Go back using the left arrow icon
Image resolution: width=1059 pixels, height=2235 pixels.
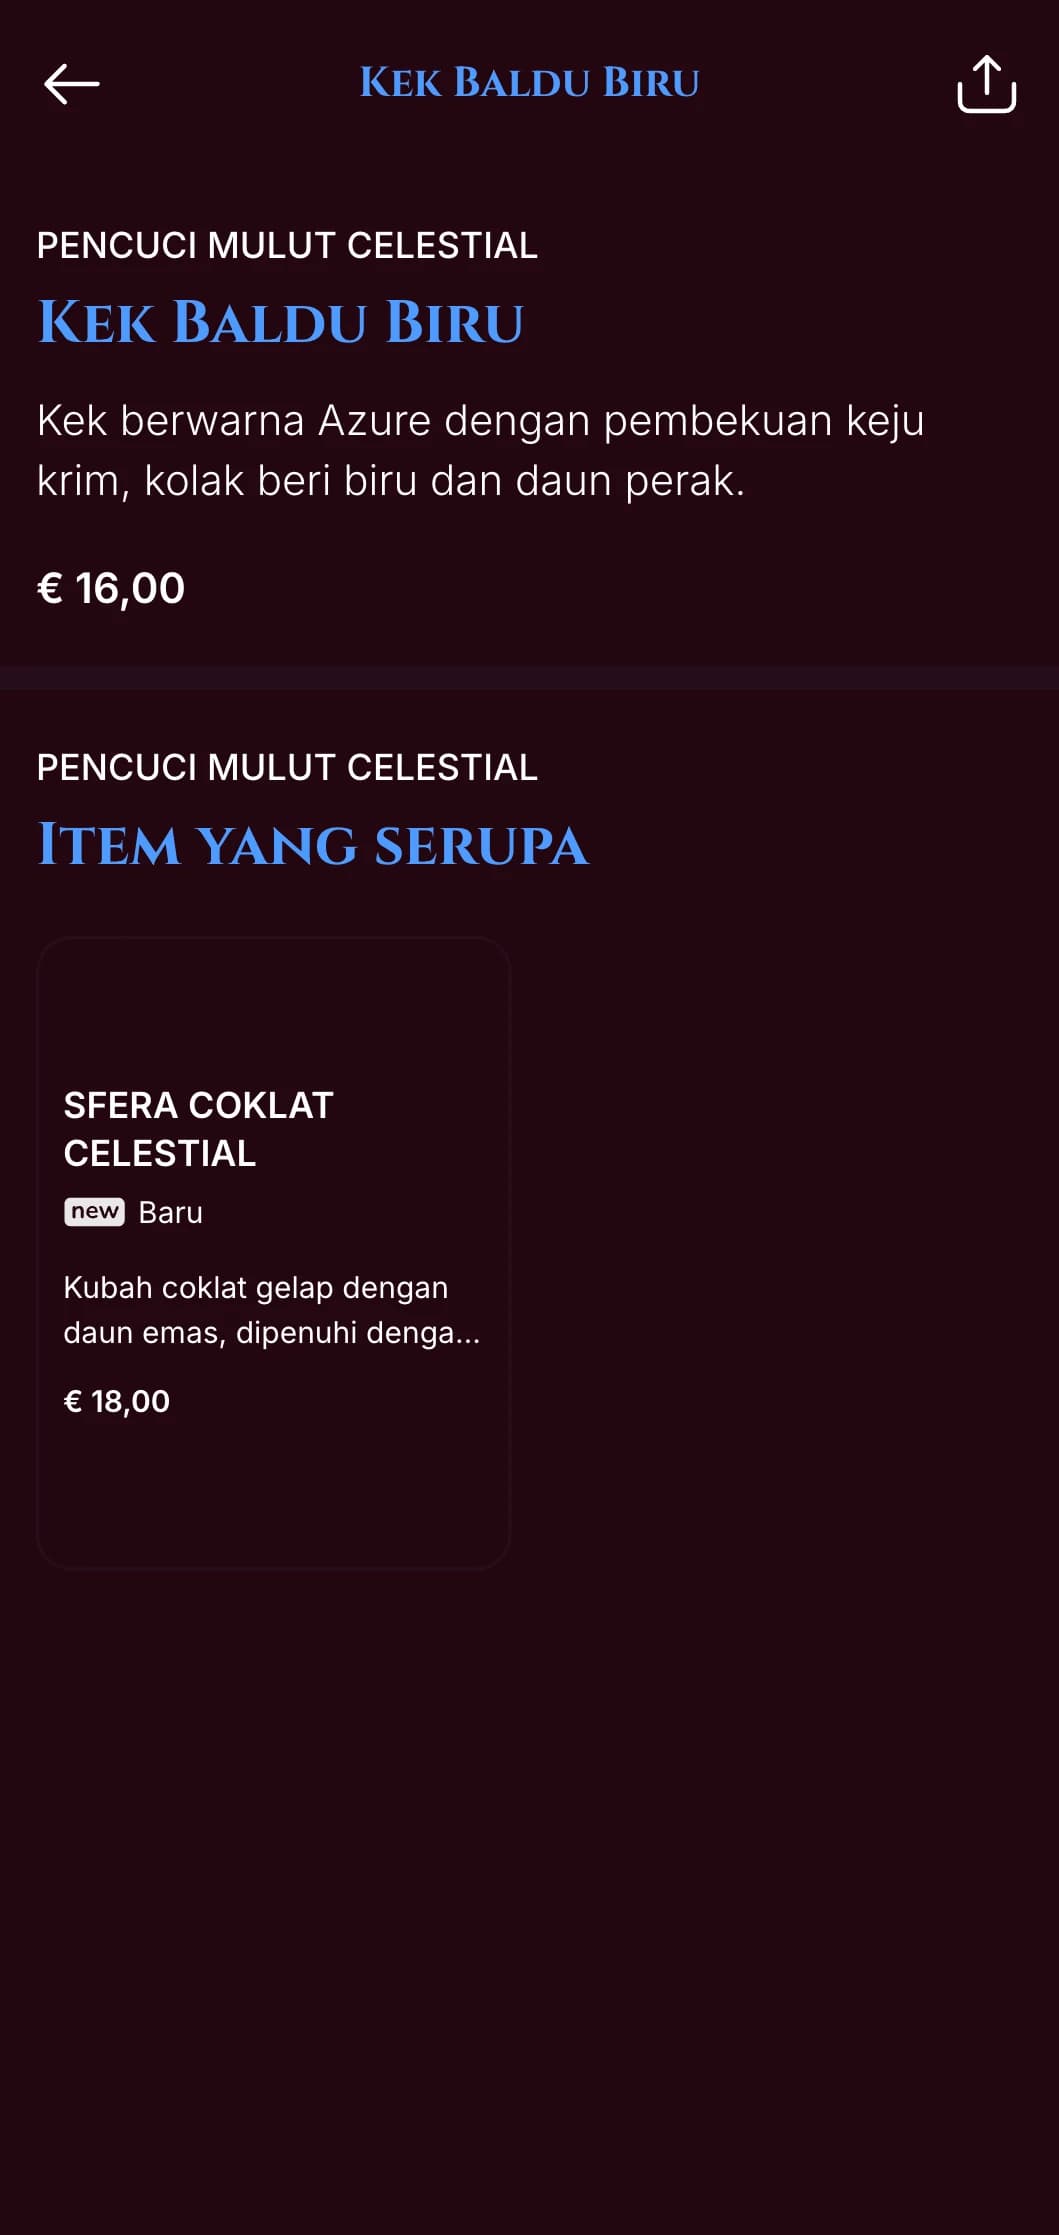tap(72, 84)
